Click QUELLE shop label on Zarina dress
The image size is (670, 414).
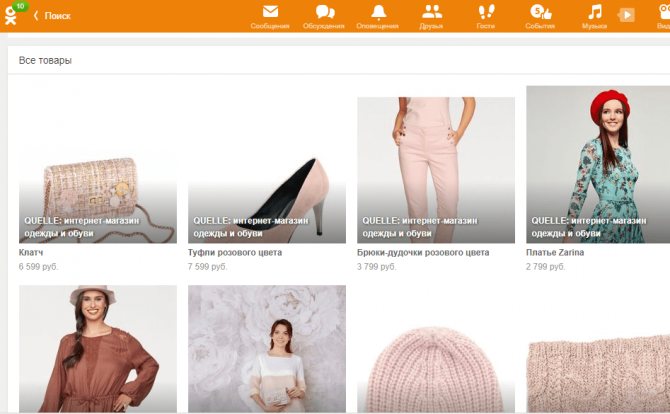coord(589,227)
